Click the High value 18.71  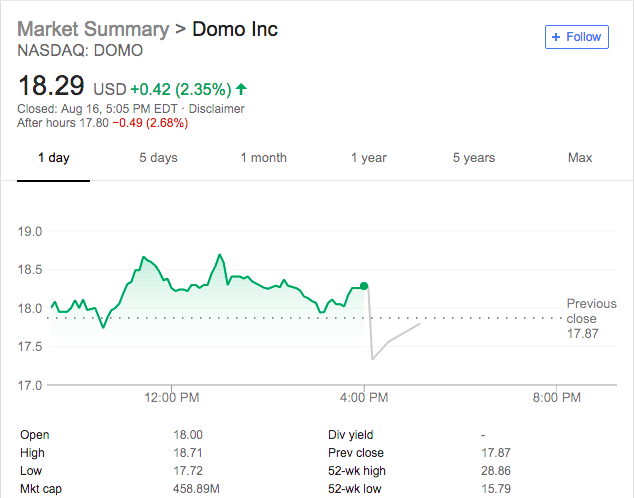[x=188, y=453]
